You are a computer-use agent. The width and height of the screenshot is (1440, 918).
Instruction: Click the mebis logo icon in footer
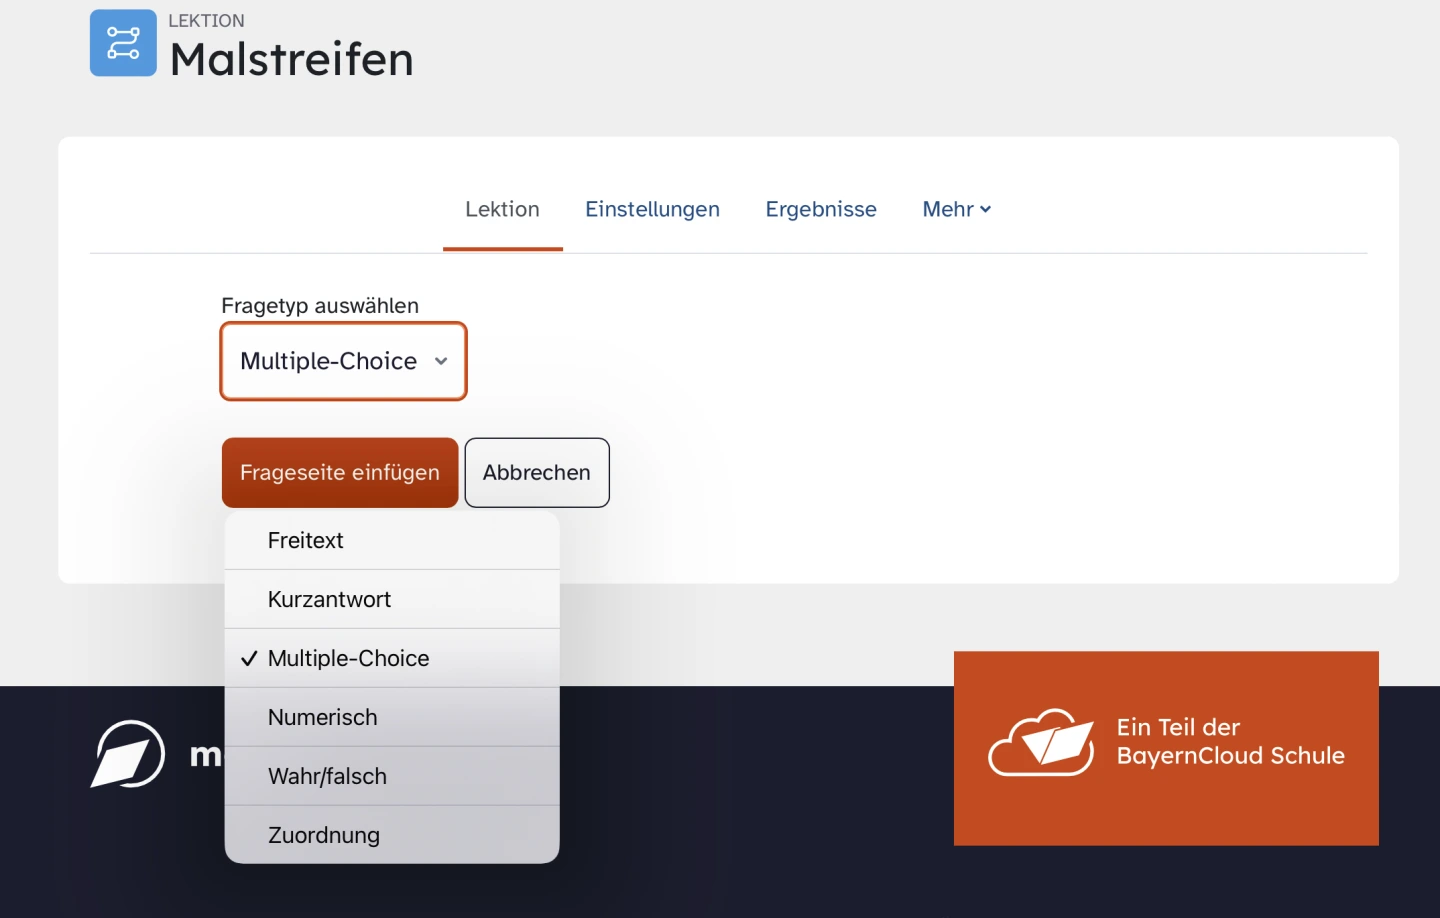coord(128,754)
